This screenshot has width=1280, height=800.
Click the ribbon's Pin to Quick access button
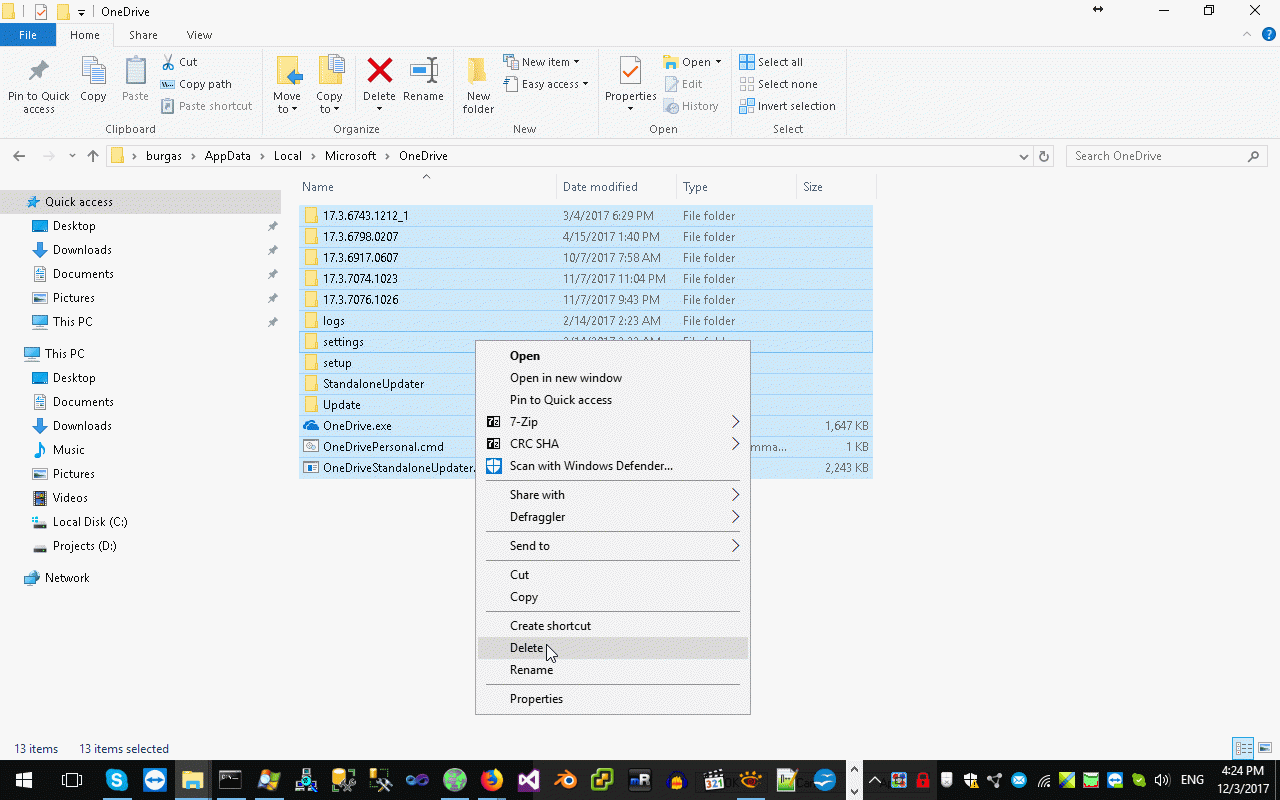[39, 85]
